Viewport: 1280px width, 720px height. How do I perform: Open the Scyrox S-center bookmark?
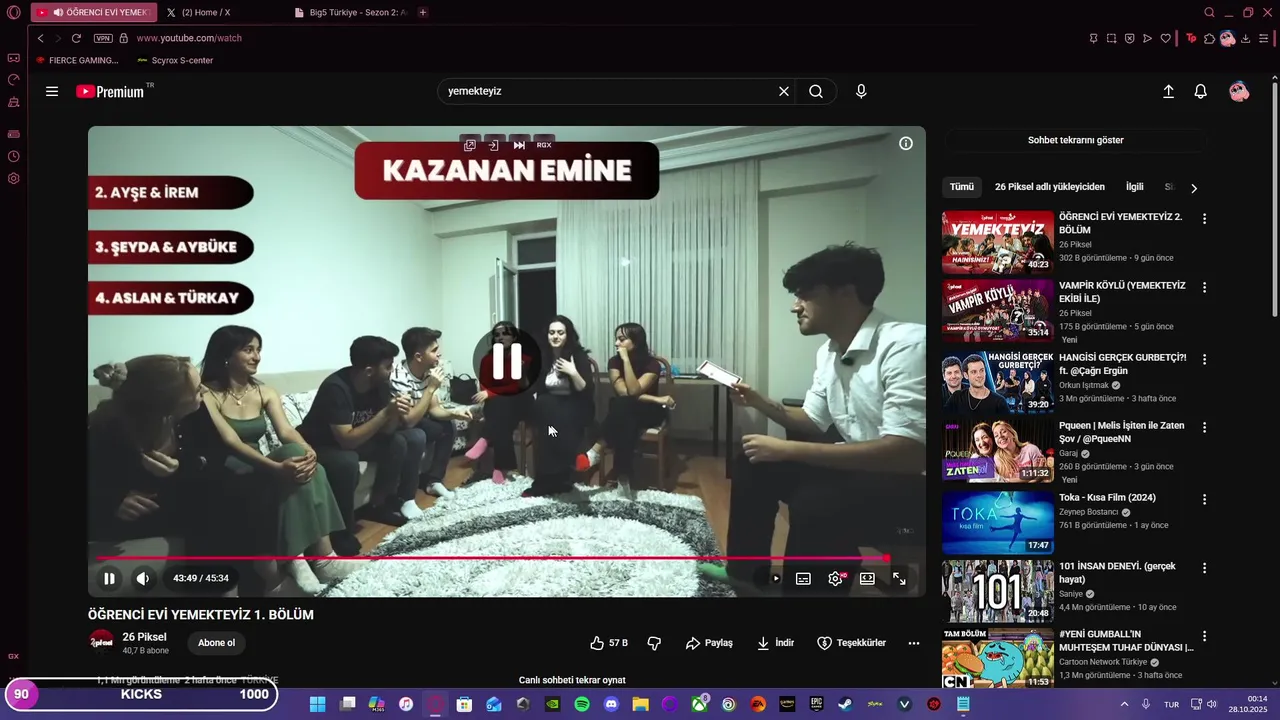tap(174, 60)
